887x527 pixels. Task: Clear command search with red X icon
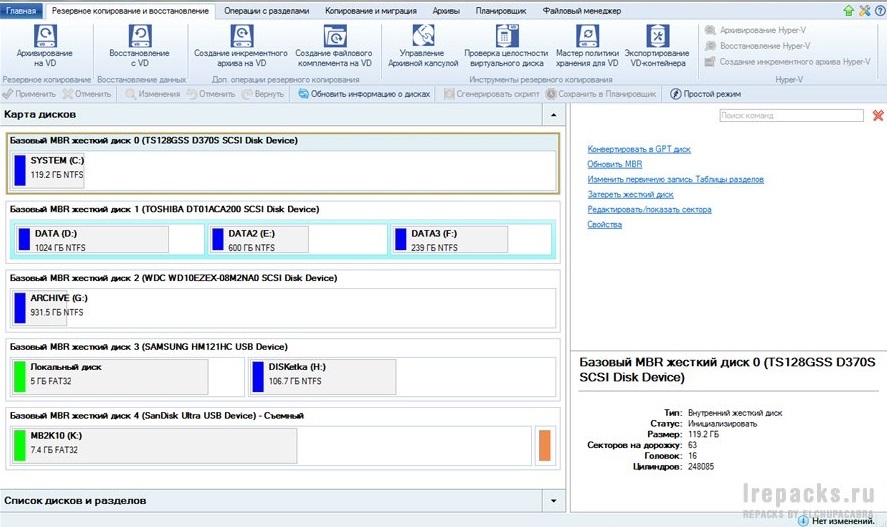click(x=877, y=116)
